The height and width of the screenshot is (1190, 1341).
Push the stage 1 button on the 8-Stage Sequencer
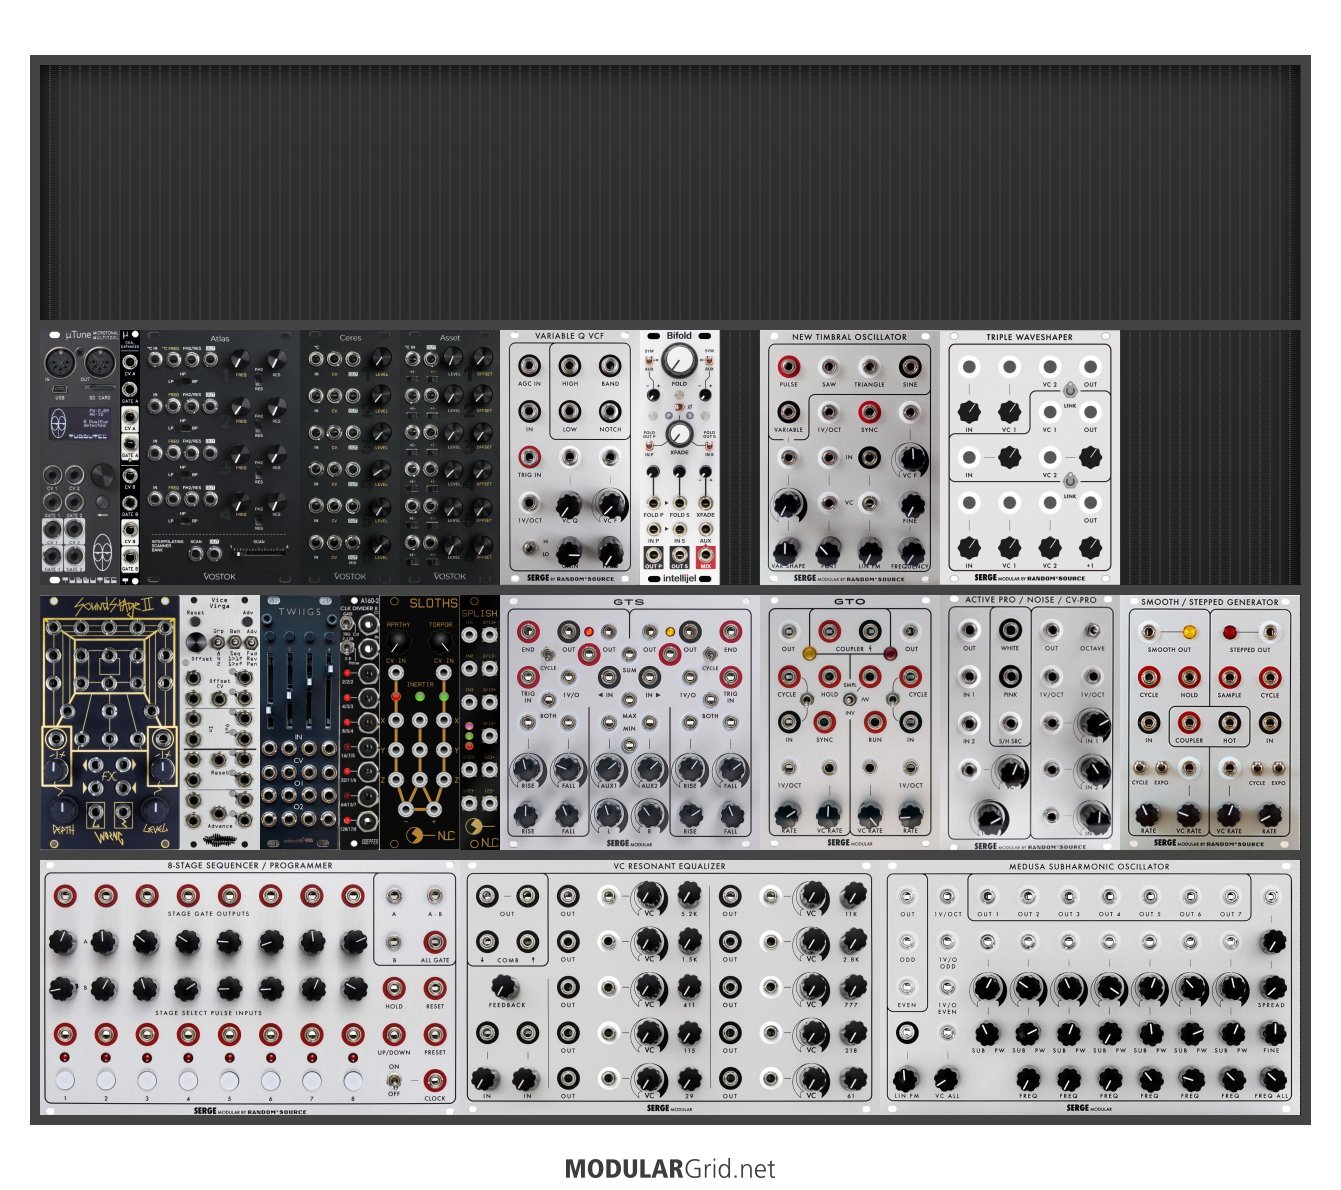pyautogui.click(x=65, y=1080)
